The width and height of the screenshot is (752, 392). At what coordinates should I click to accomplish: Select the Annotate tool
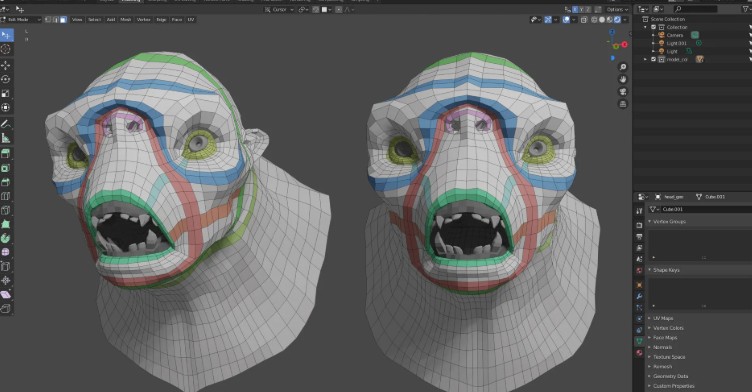pos(6,124)
